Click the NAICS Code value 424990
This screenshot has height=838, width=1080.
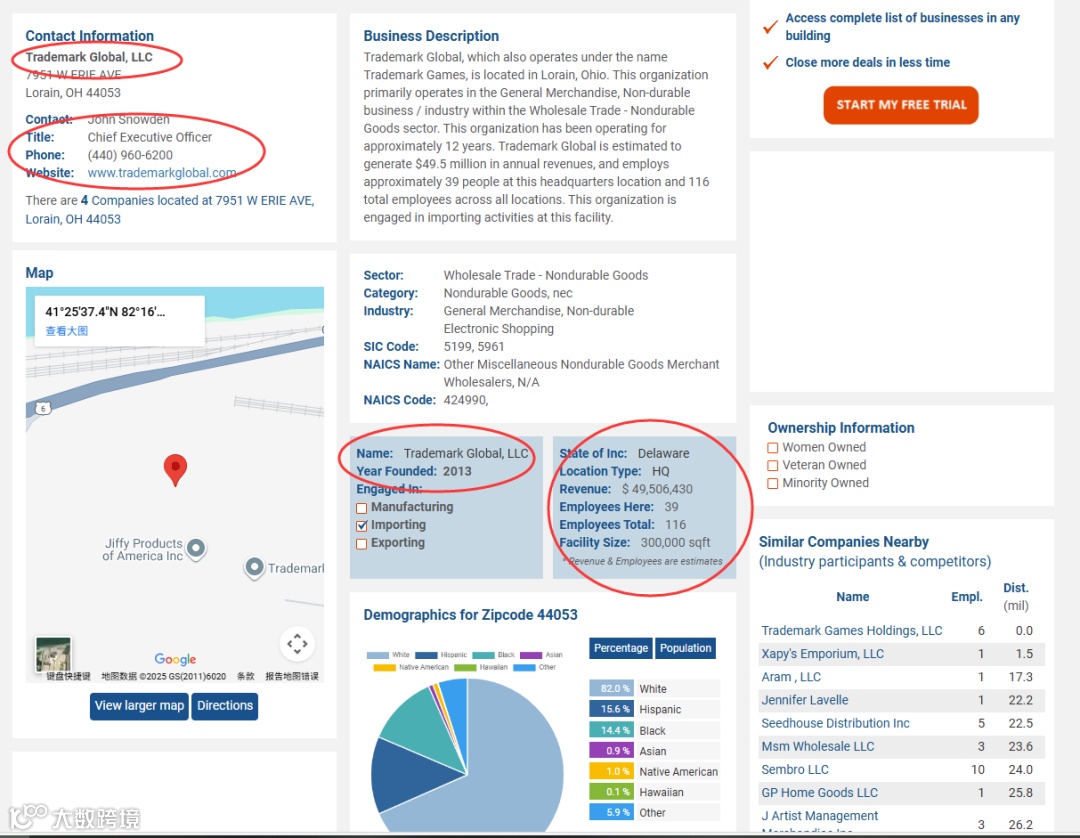pos(466,400)
